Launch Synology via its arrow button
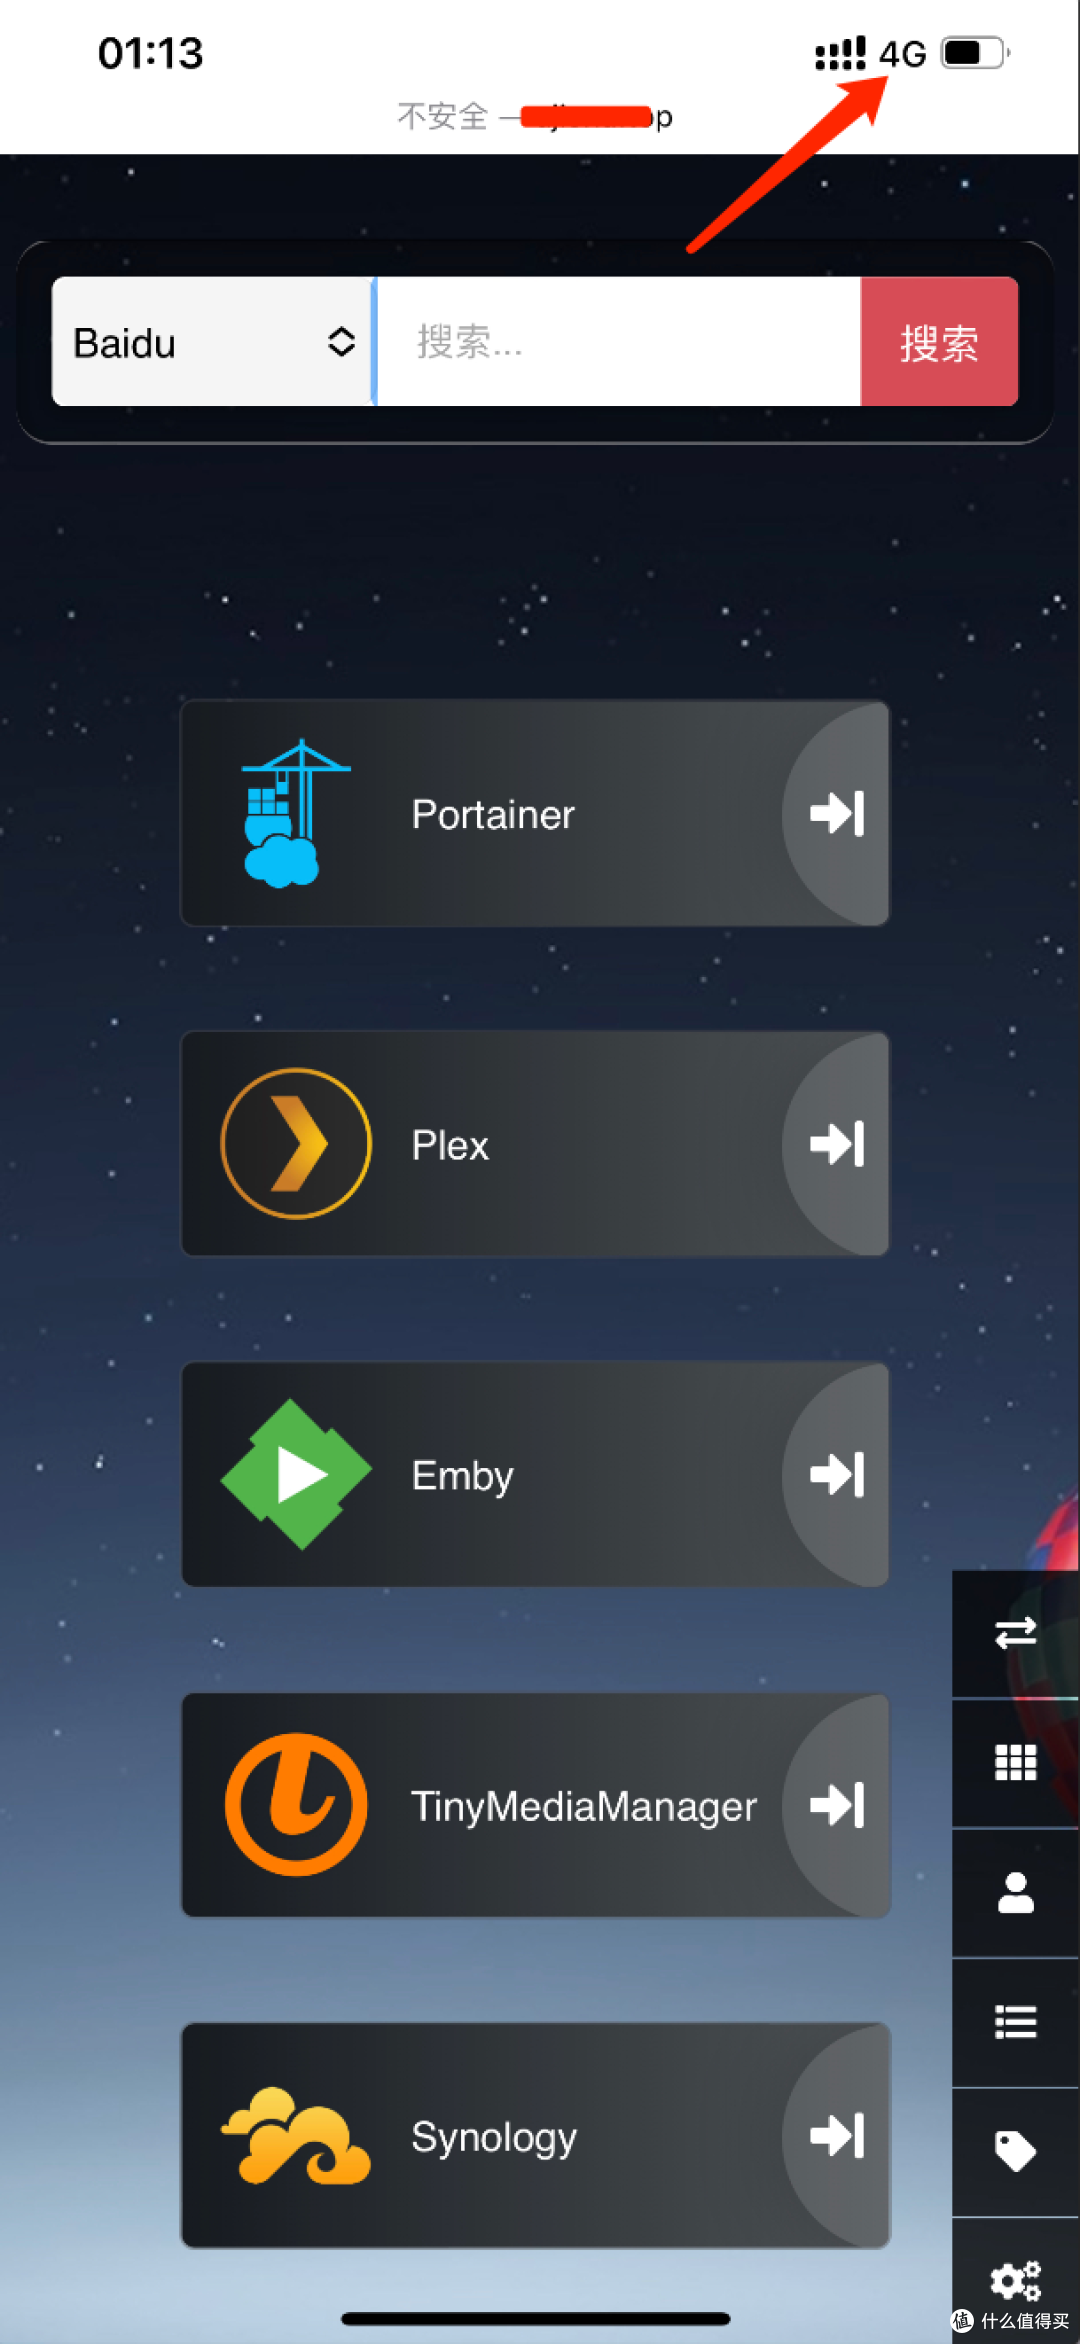Screen dimensions: 1080x2344 pyautogui.click(x=836, y=2135)
